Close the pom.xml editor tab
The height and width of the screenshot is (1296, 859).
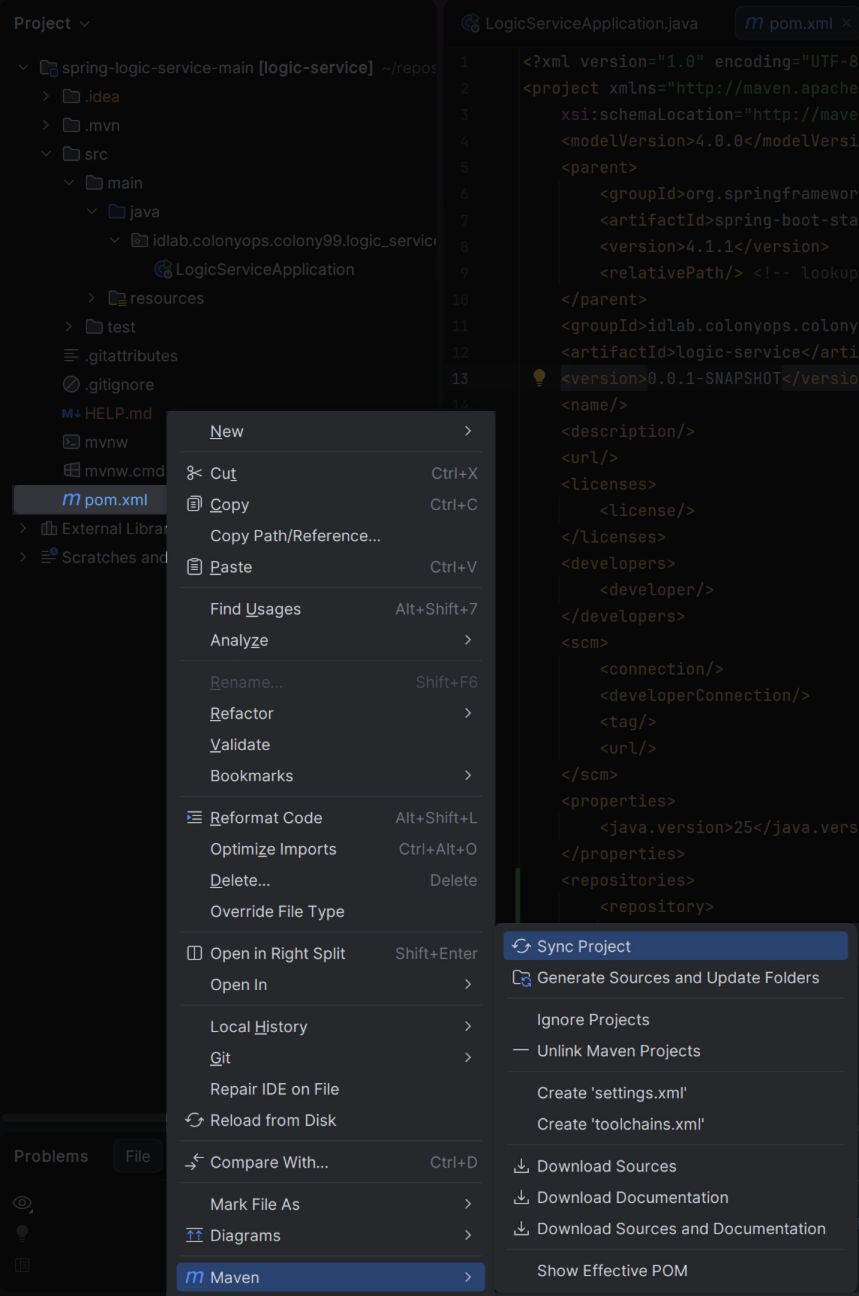coord(846,23)
